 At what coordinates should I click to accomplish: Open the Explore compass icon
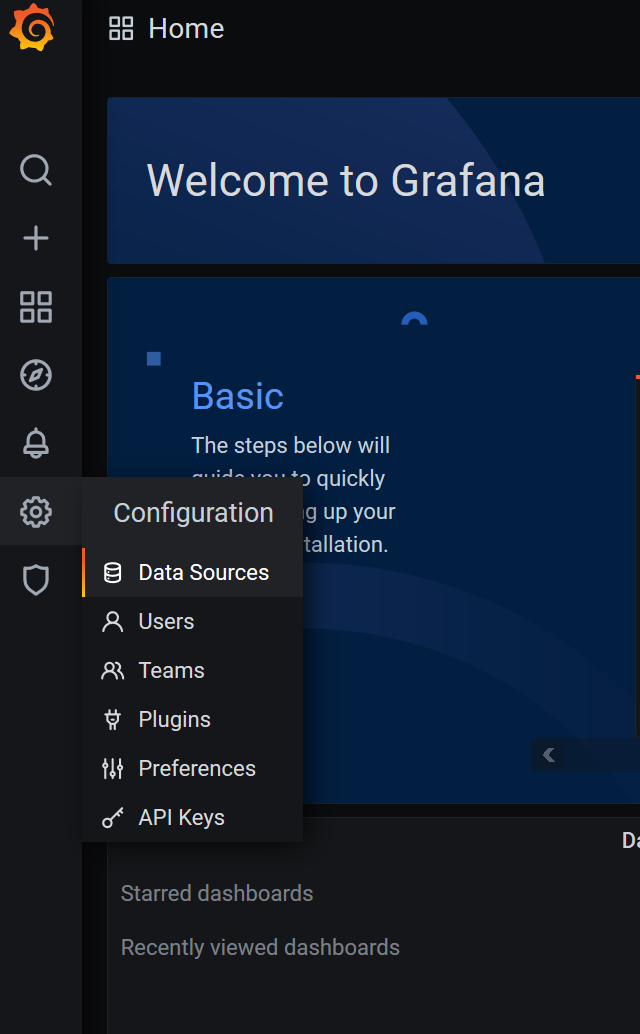click(36, 375)
